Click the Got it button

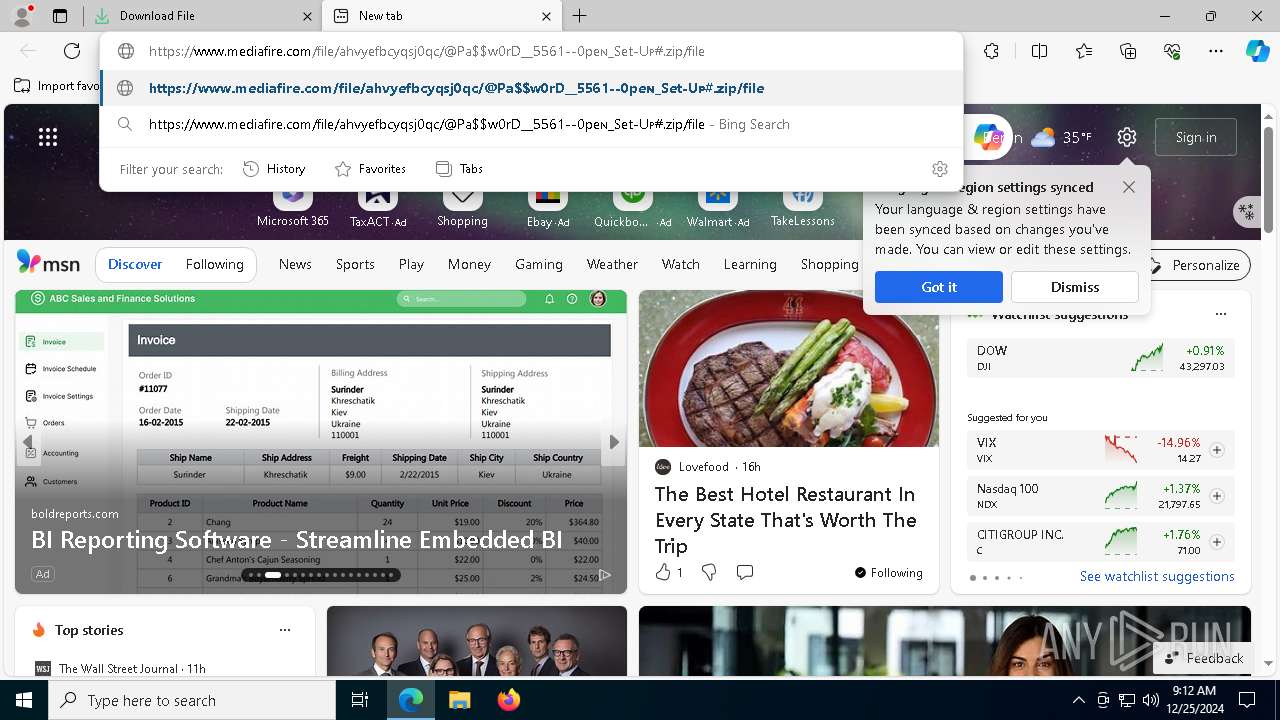point(939,287)
